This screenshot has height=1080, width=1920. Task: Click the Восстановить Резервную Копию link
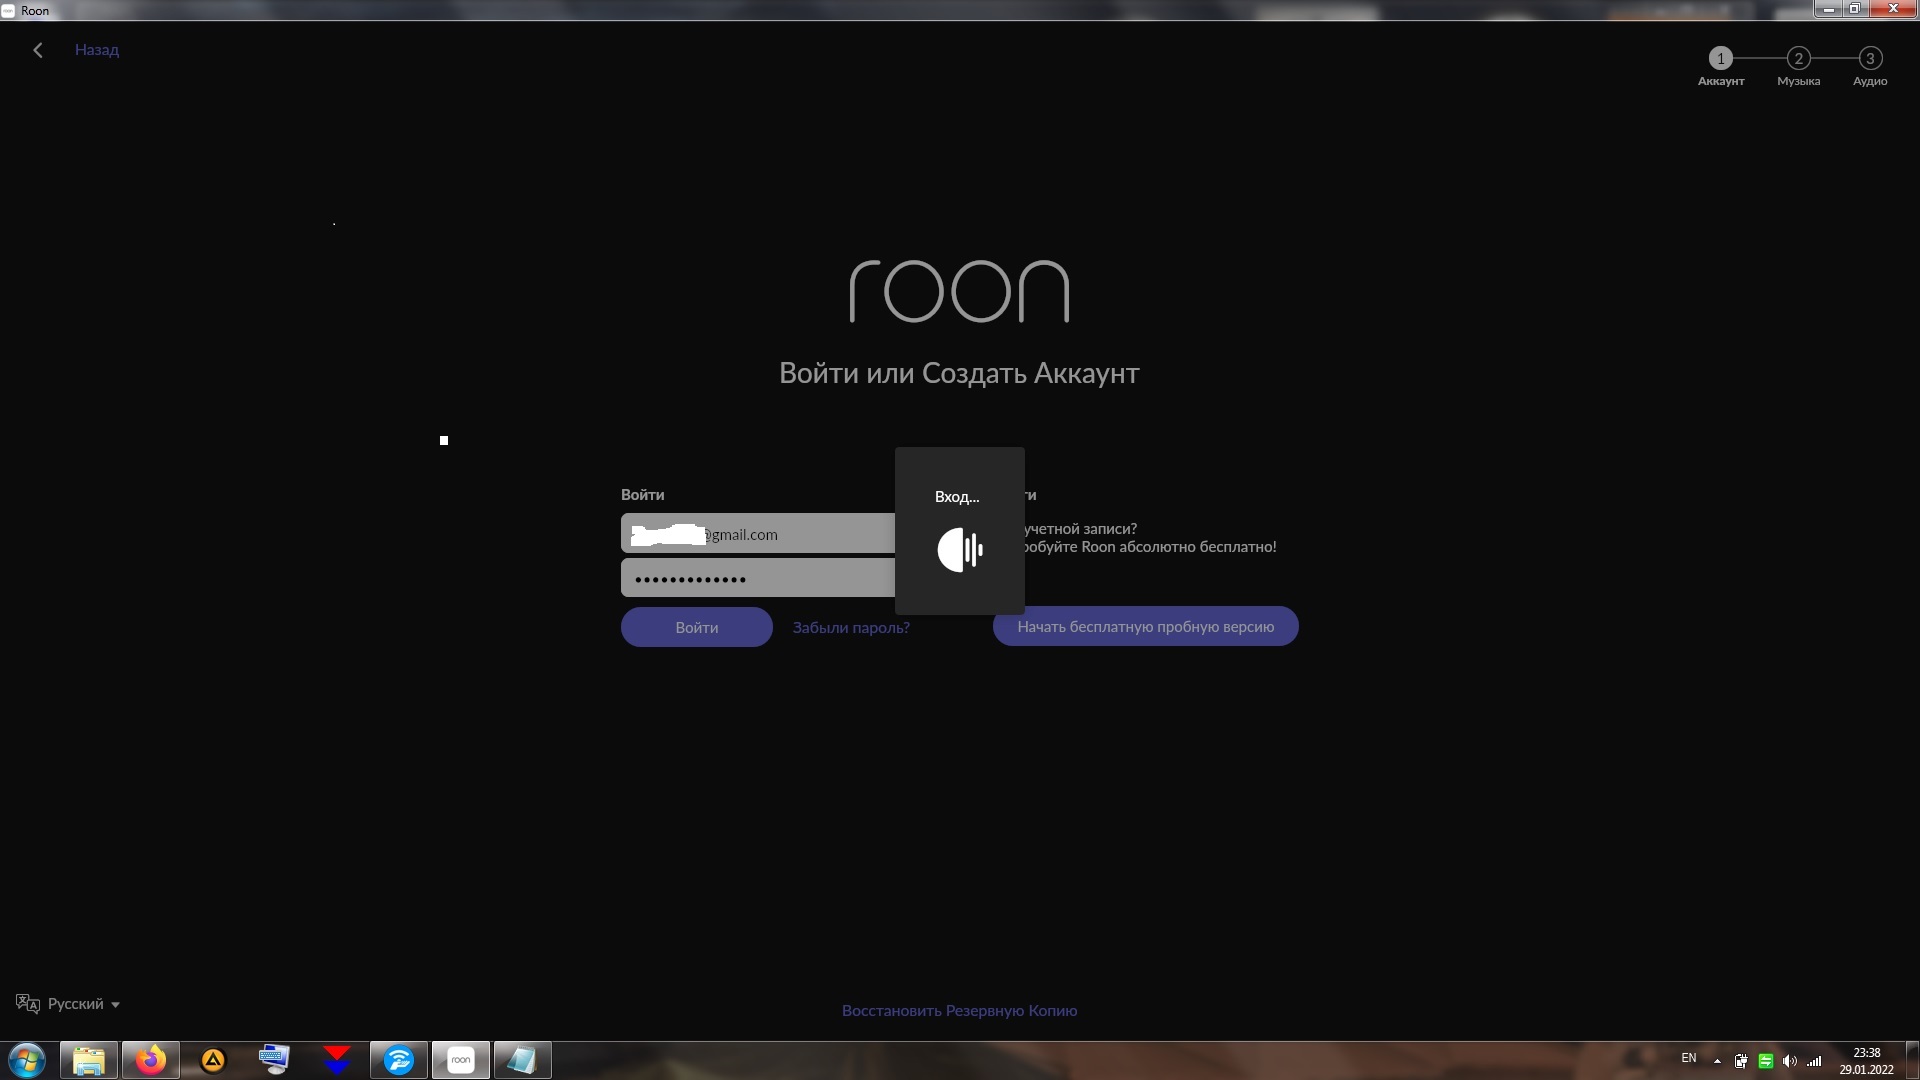tap(959, 1010)
